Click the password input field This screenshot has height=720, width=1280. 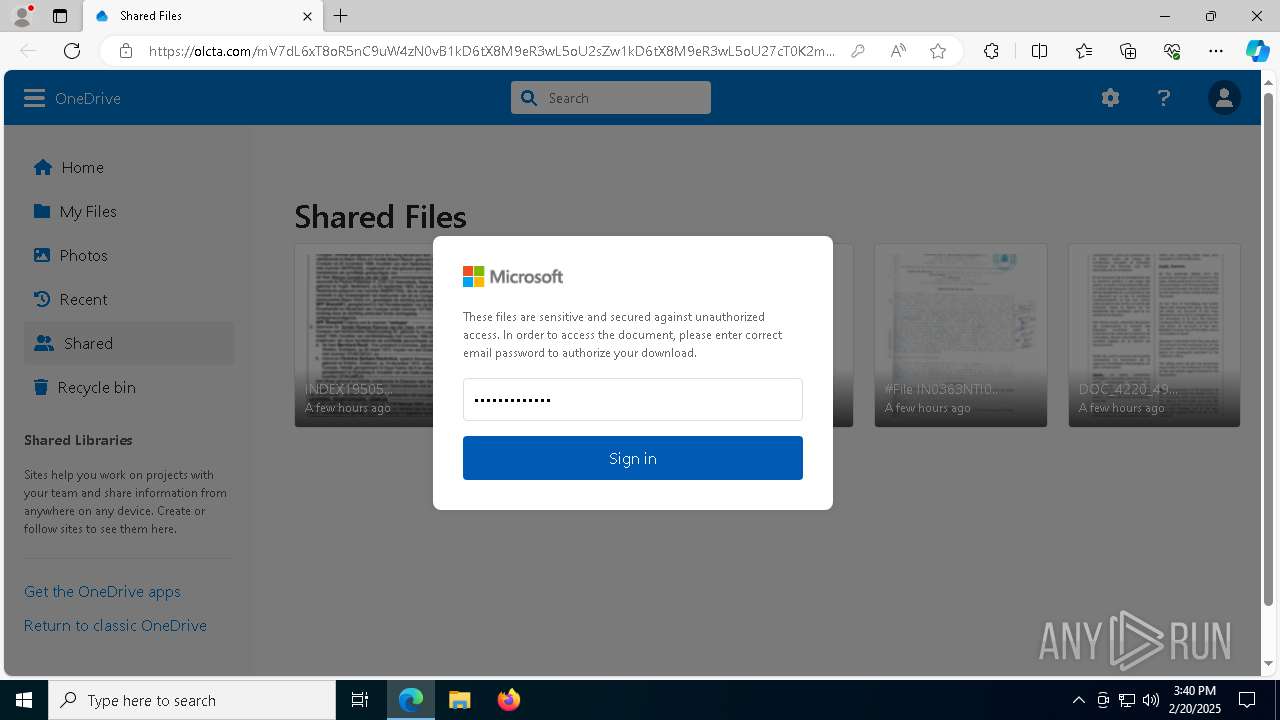pyautogui.click(x=633, y=399)
